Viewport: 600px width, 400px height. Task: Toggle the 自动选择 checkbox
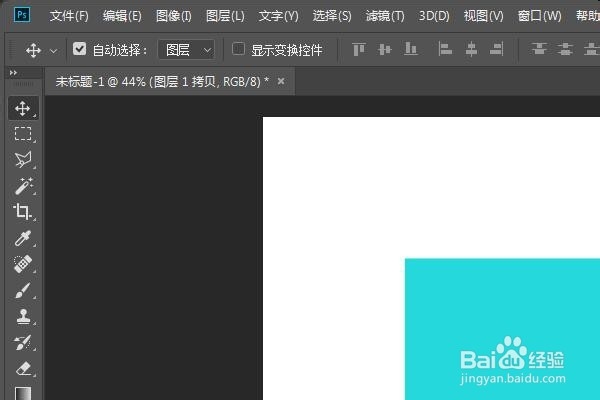click(x=79, y=49)
